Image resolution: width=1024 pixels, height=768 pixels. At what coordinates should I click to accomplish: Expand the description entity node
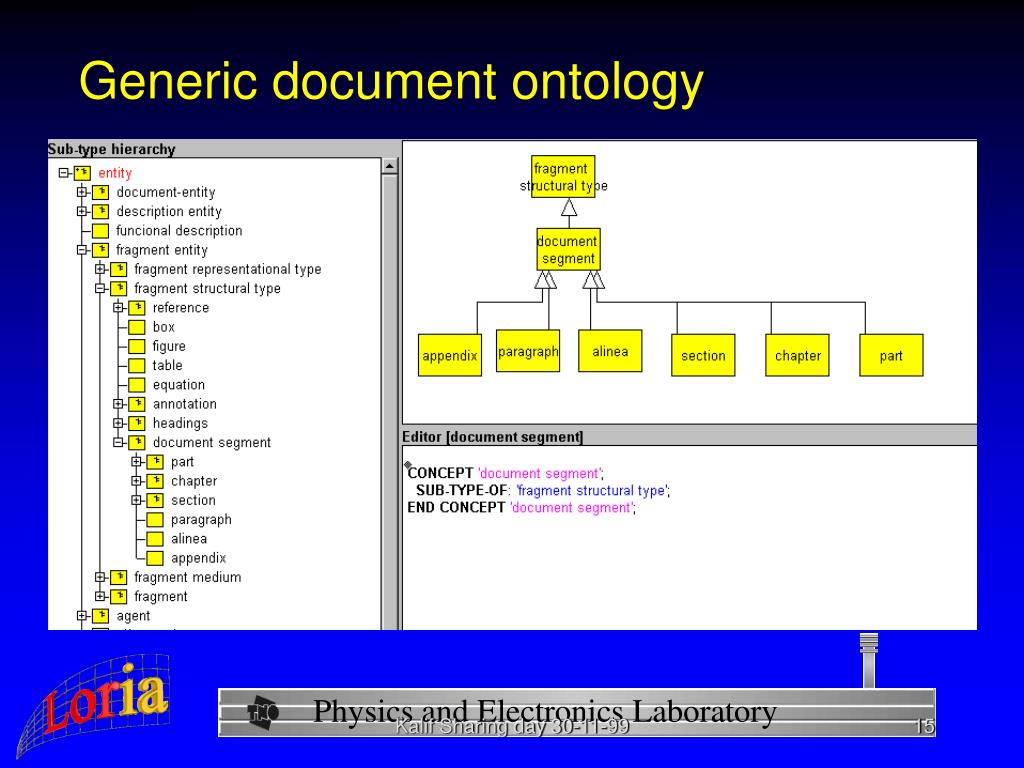coord(82,212)
